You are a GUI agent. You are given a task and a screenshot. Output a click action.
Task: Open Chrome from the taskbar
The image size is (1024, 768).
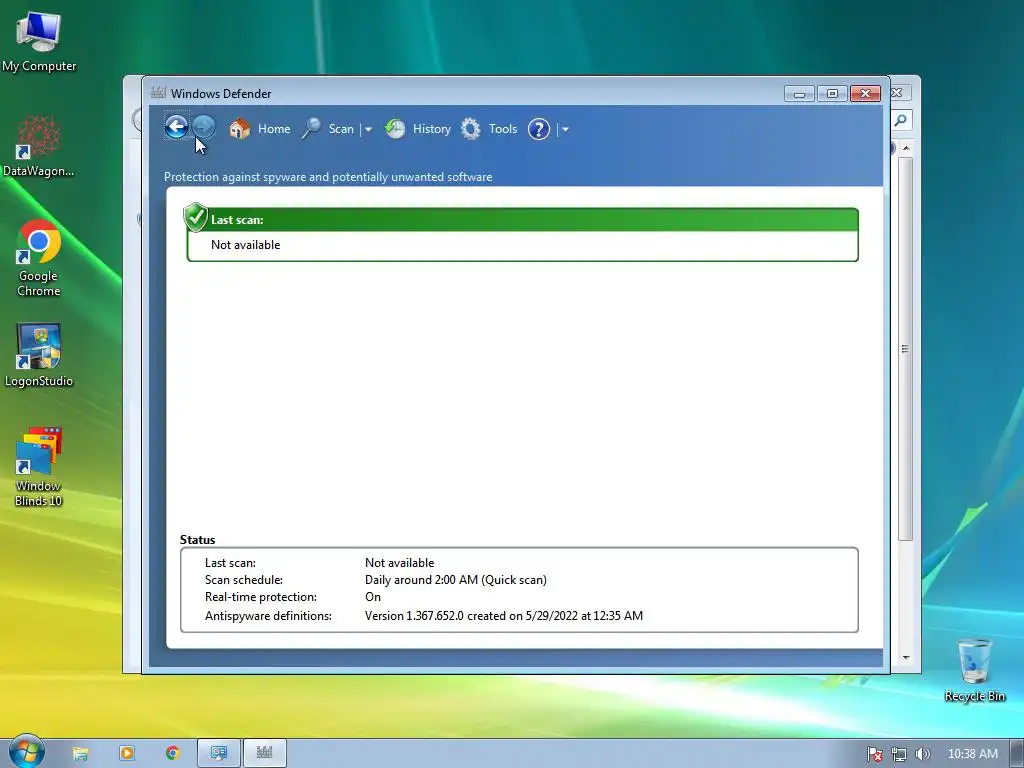(x=172, y=754)
